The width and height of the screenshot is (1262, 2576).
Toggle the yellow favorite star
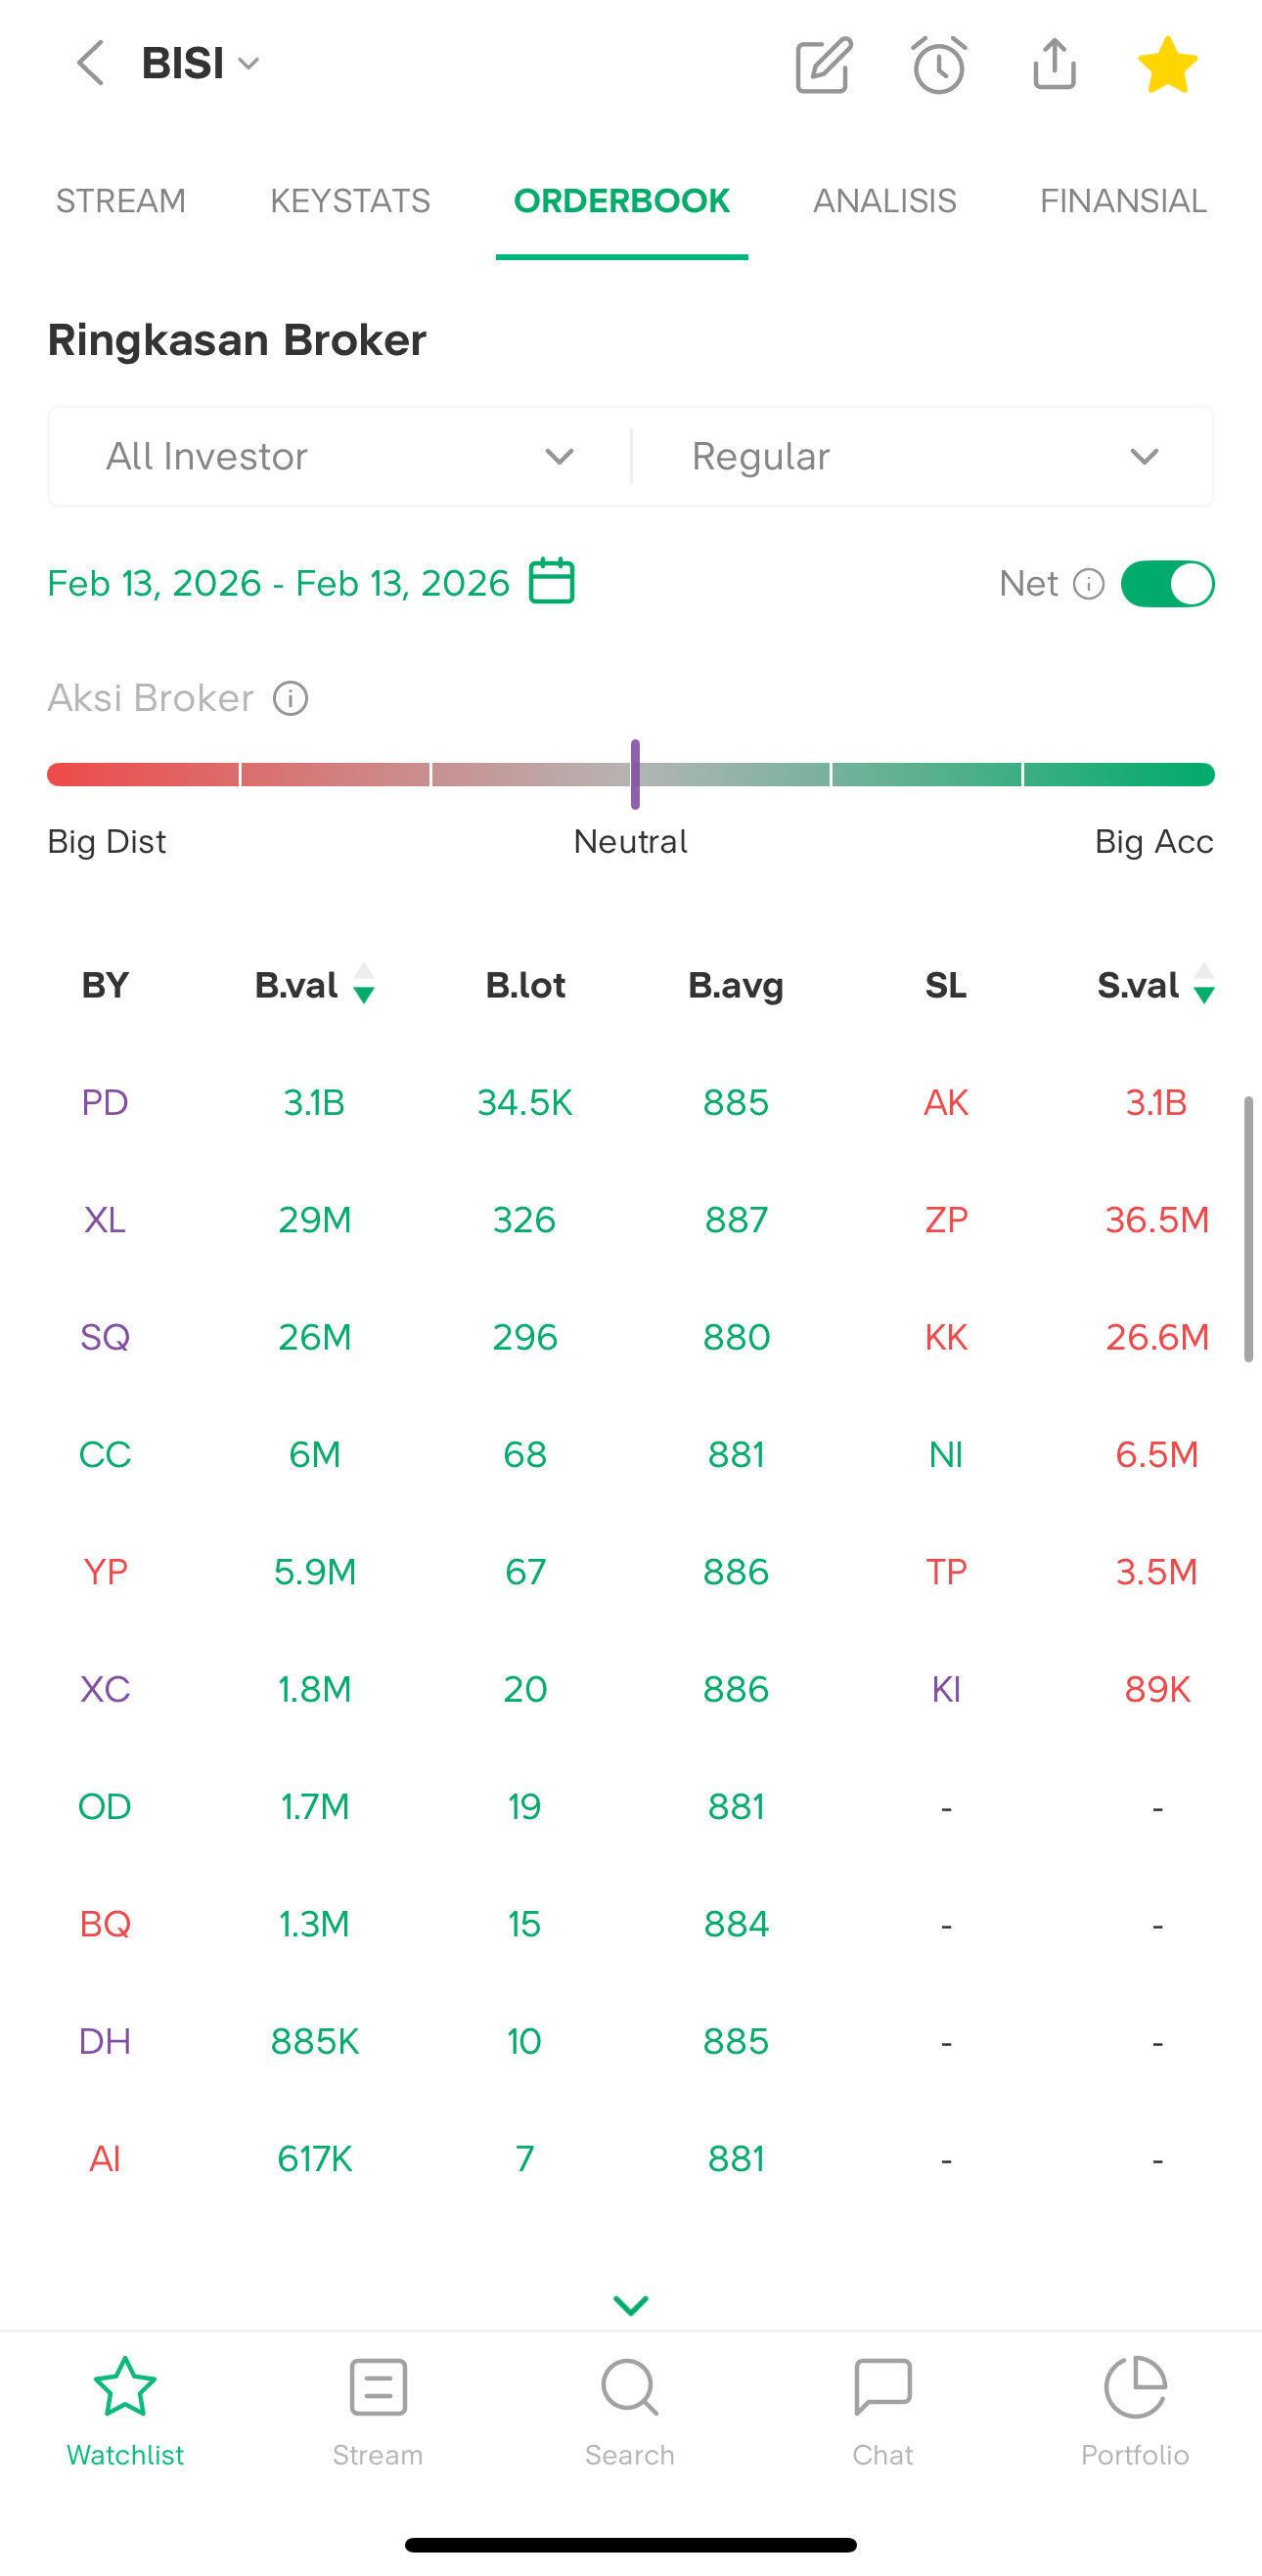1167,66
